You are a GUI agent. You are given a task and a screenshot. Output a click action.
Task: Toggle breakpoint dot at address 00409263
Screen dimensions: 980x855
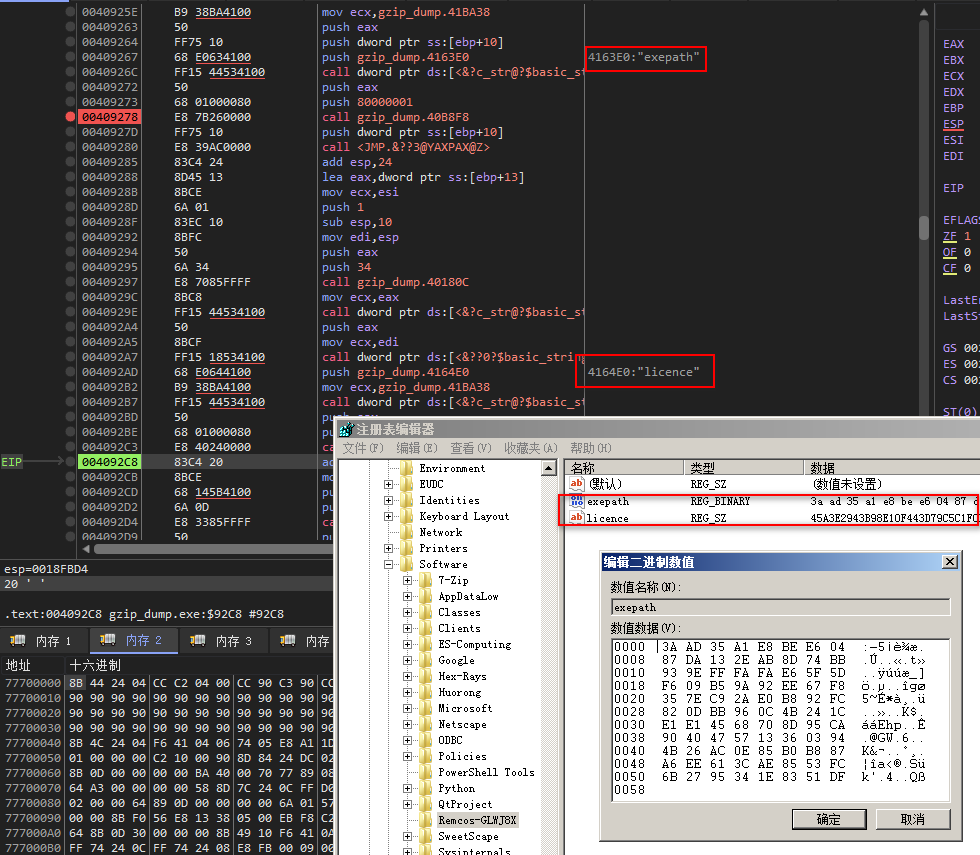point(70,27)
